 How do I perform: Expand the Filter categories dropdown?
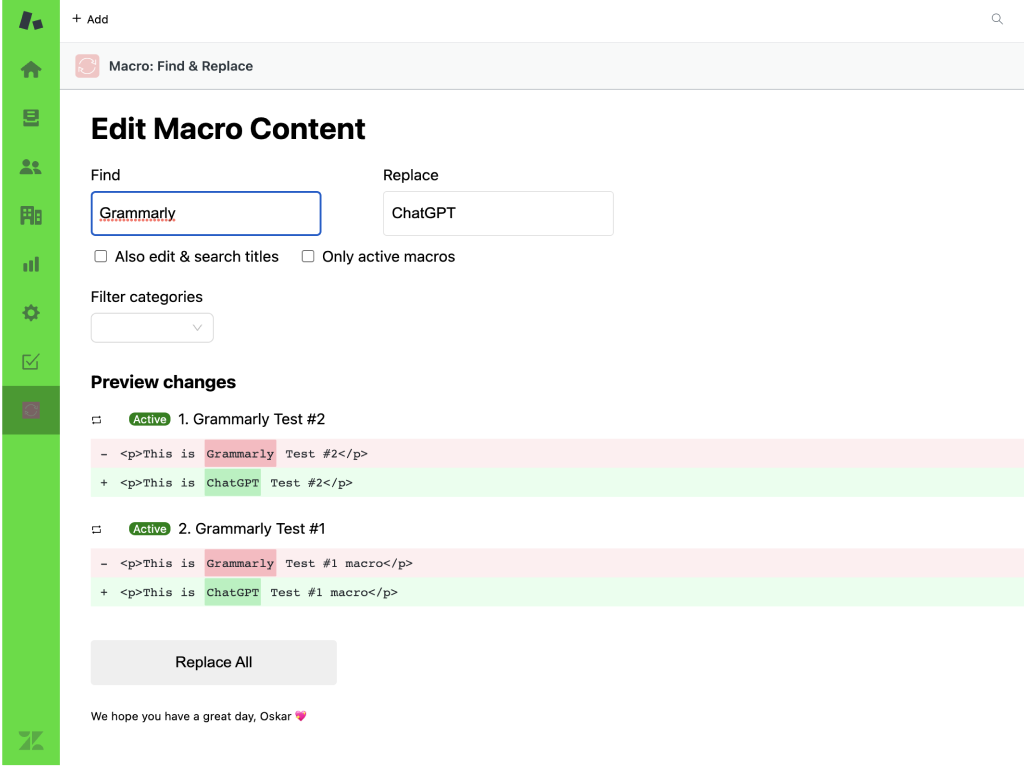(x=152, y=328)
